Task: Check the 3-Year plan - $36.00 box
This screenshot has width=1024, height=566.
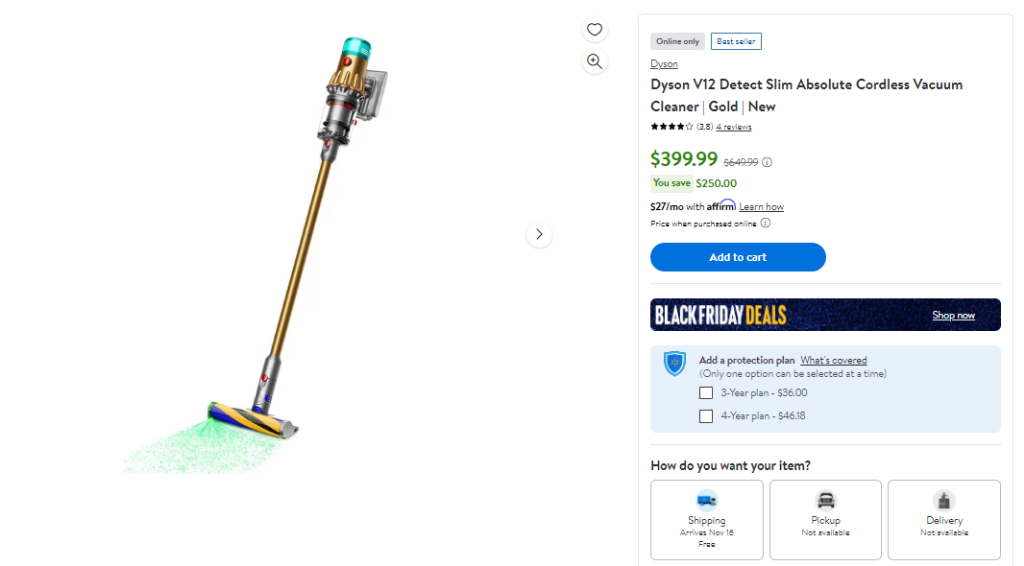Action: (706, 393)
